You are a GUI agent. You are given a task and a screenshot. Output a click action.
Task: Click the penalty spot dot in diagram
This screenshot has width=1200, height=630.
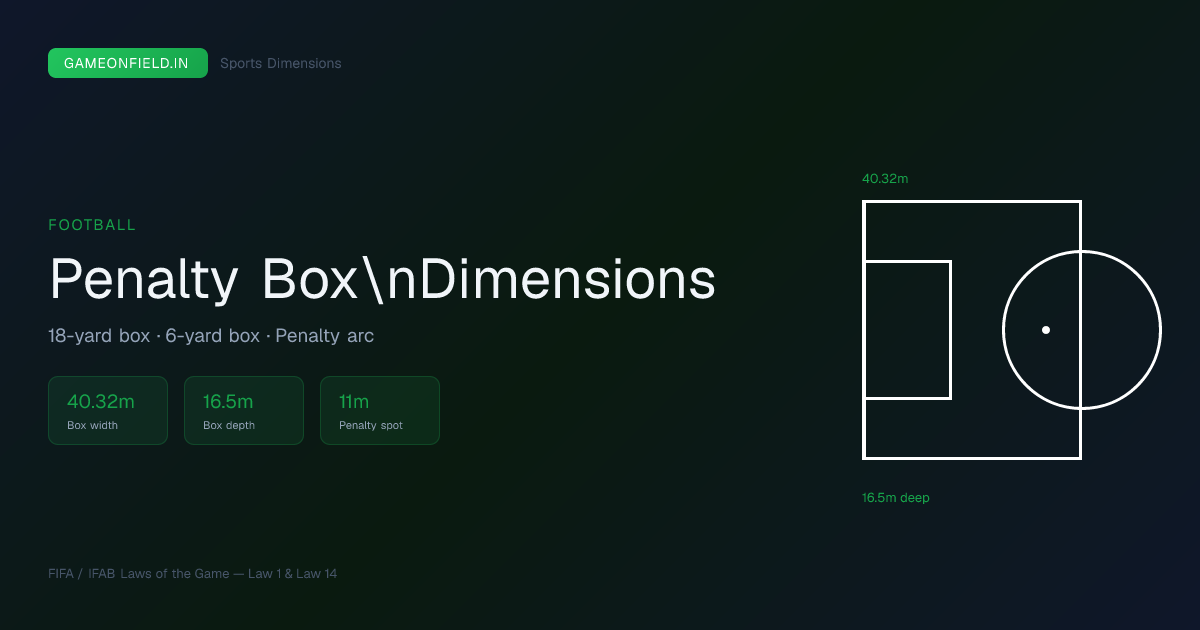click(x=1046, y=330)
